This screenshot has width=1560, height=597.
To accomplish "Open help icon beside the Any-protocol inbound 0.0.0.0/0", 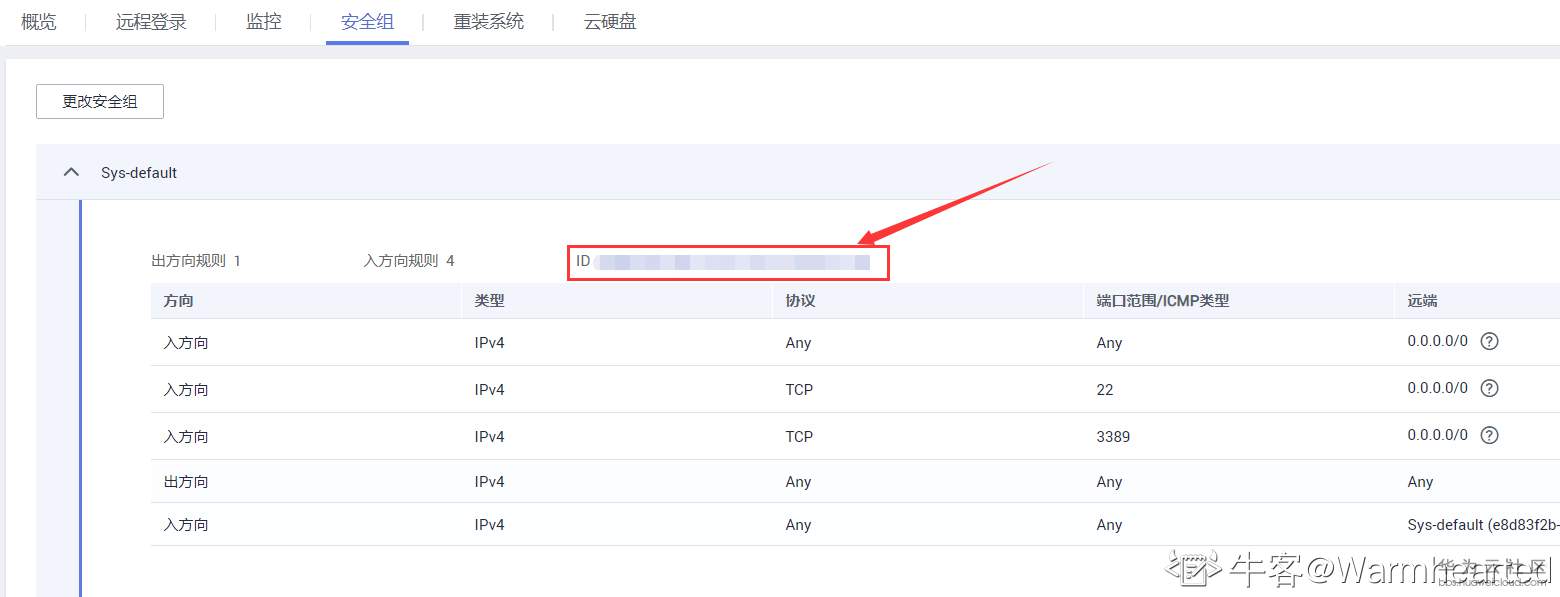I will [1489, 341].
